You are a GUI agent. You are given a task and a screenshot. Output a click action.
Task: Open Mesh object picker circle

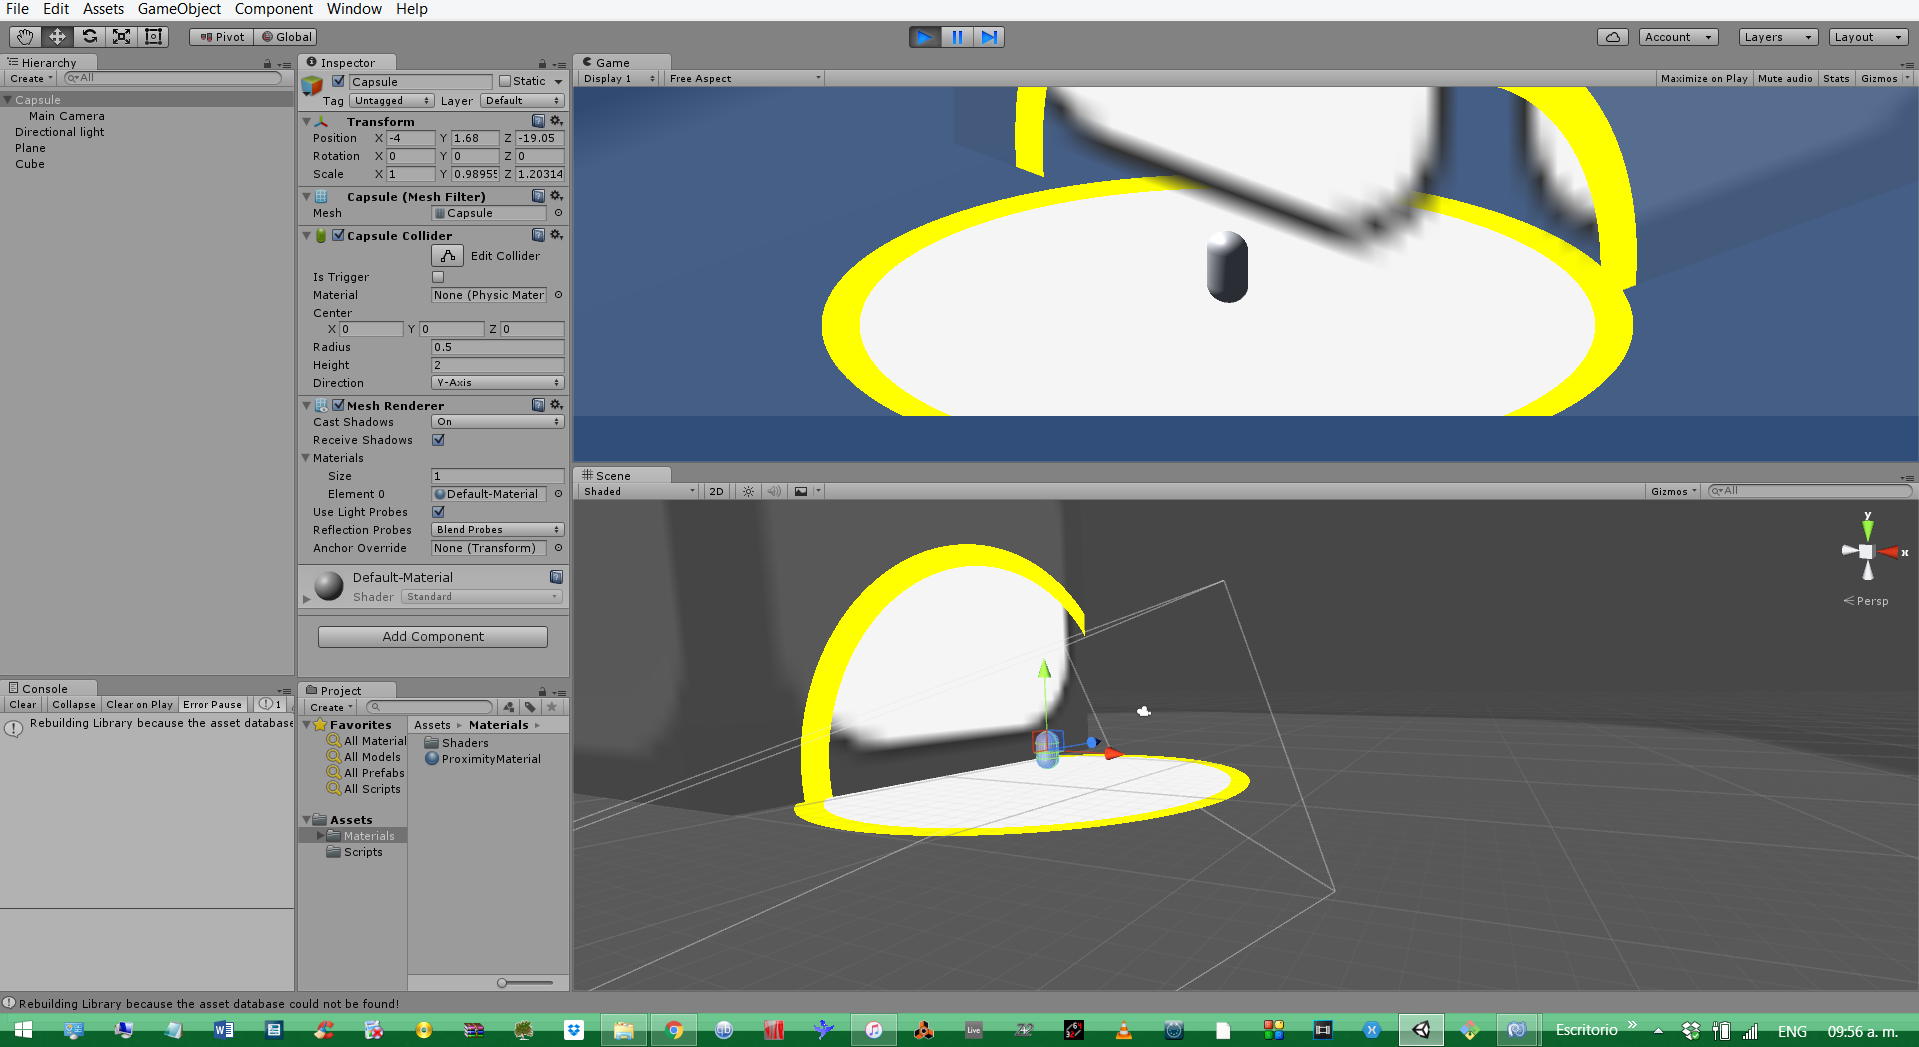(558, 213)
